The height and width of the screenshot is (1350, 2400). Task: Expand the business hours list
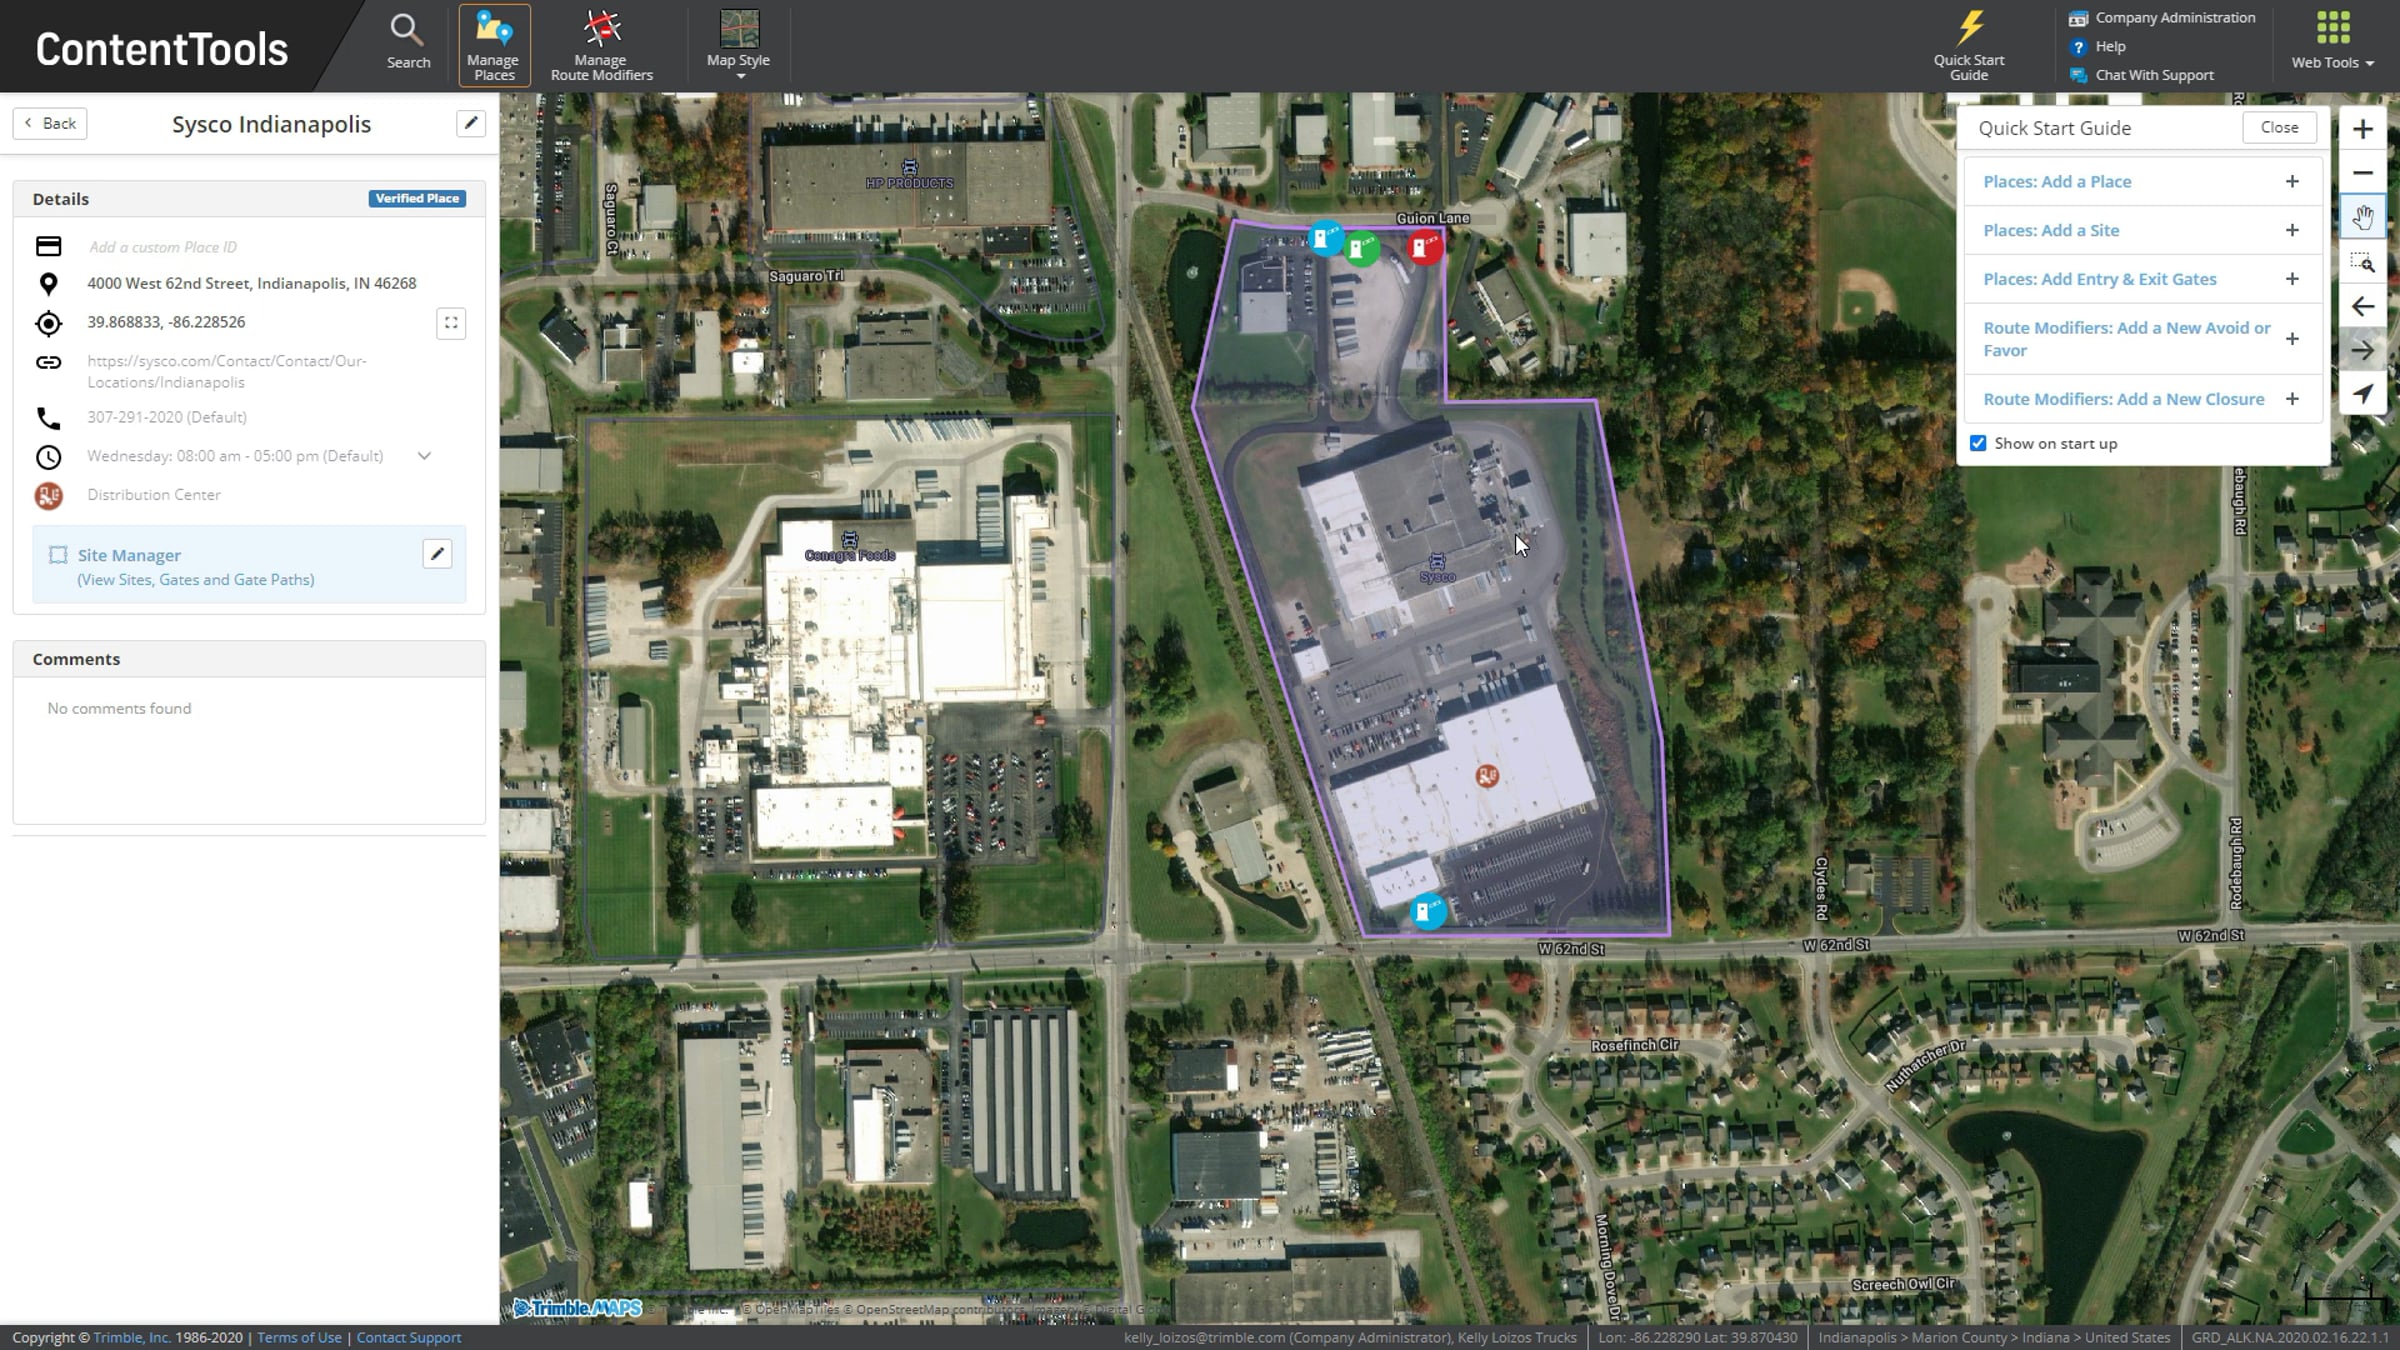(x=424, y=456)
